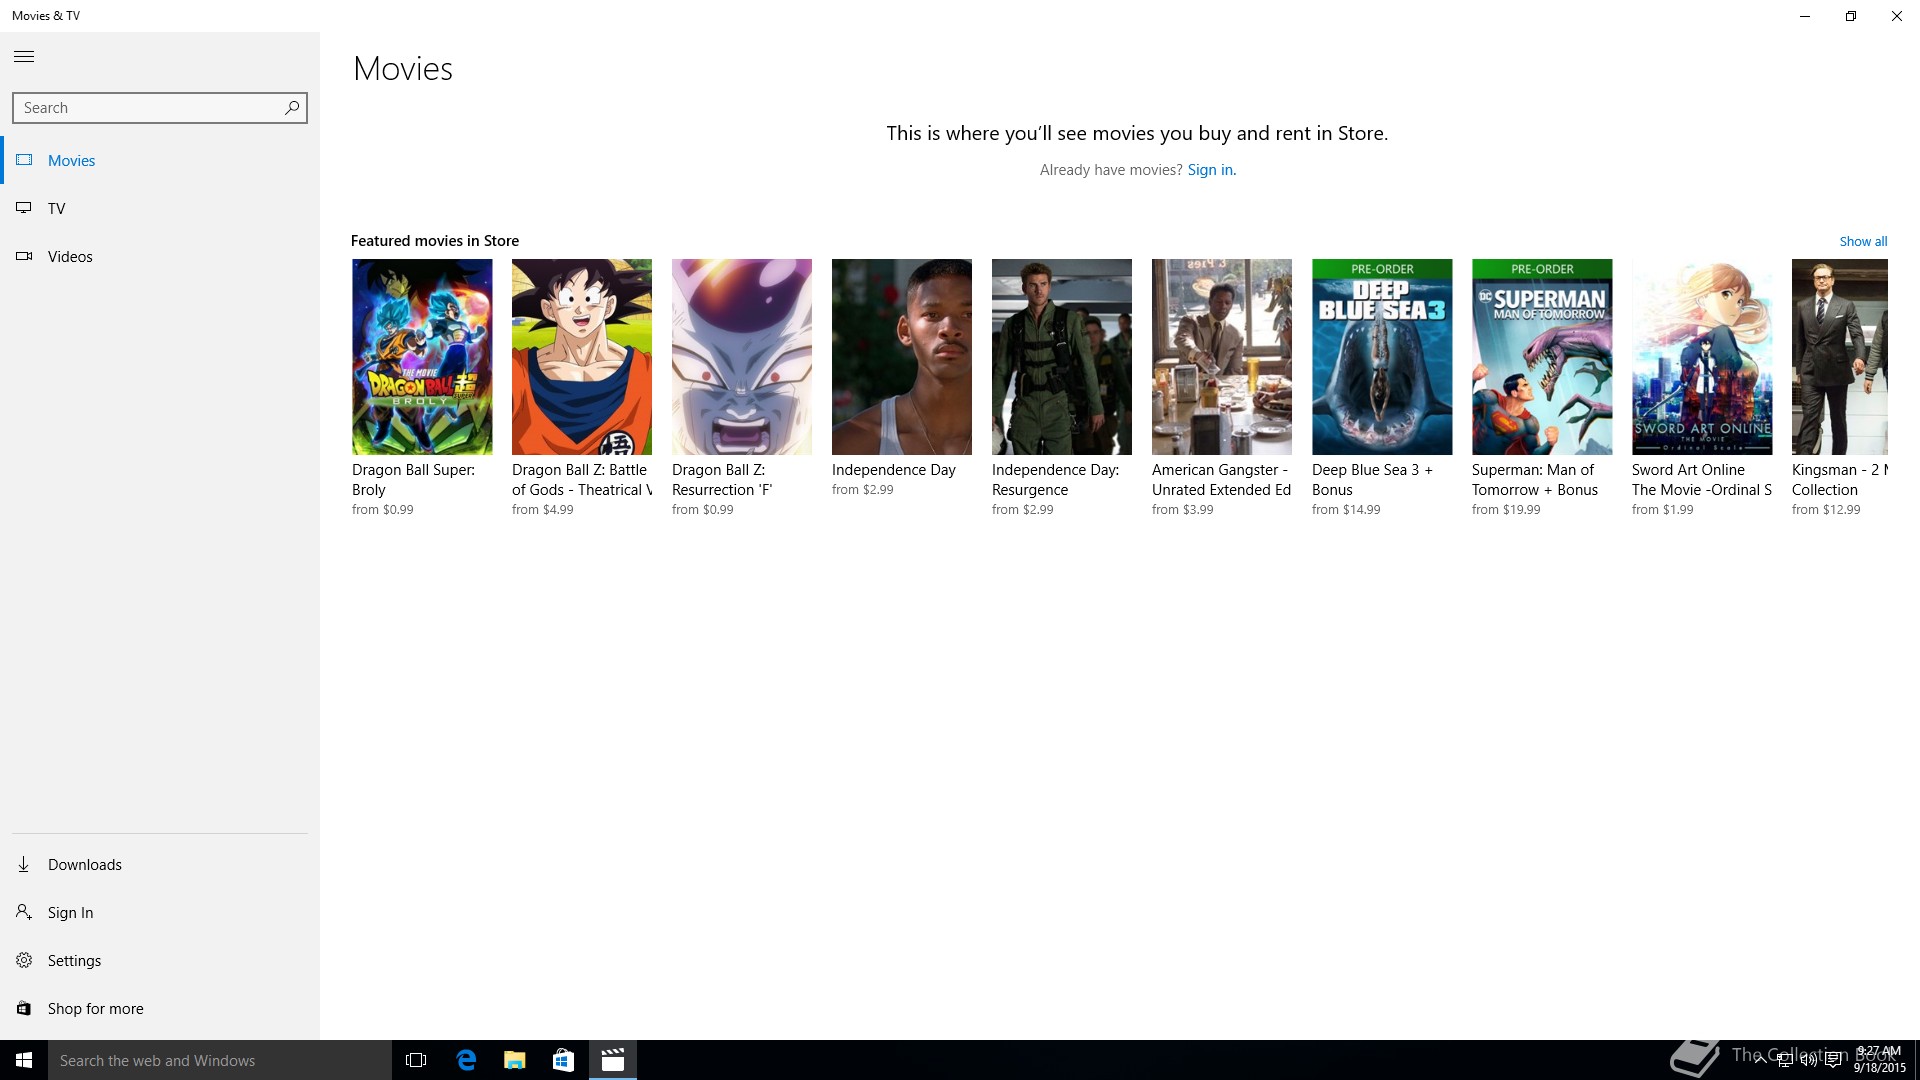1920x1080 pixels.
Task: Click the Shop for more bag icon
Action: click(24, 1008)
